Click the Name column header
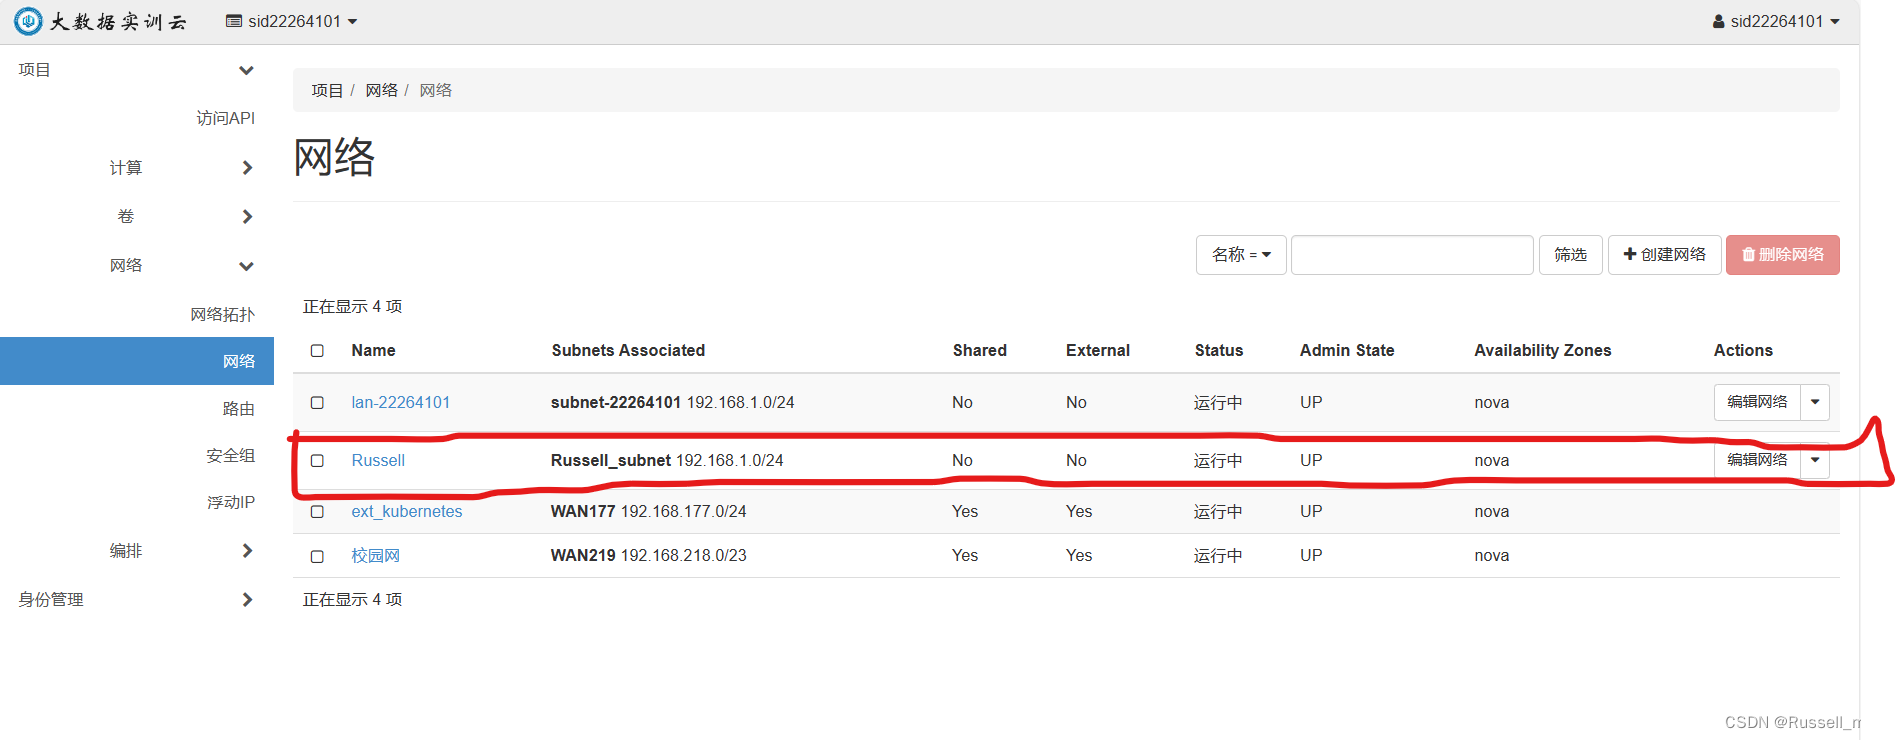This screenshot has height=740, width=1897. [373, 350]
